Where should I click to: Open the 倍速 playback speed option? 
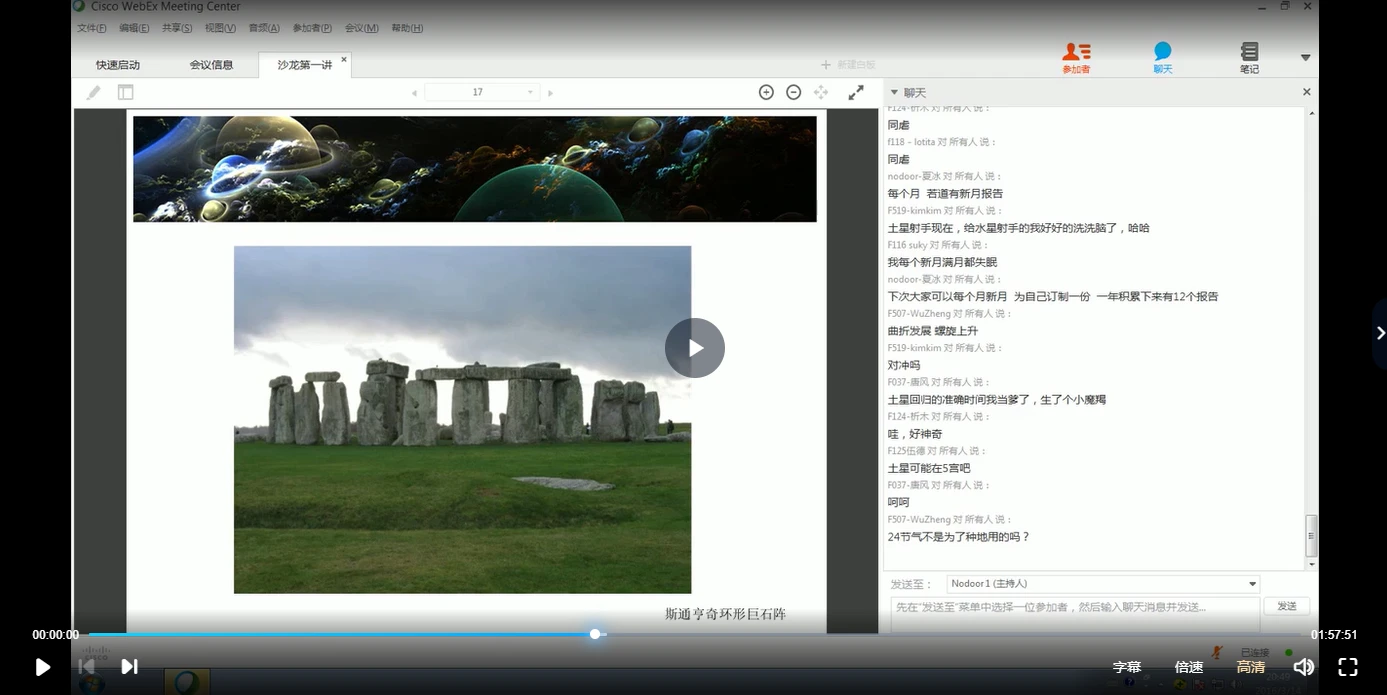[1189, 667]
